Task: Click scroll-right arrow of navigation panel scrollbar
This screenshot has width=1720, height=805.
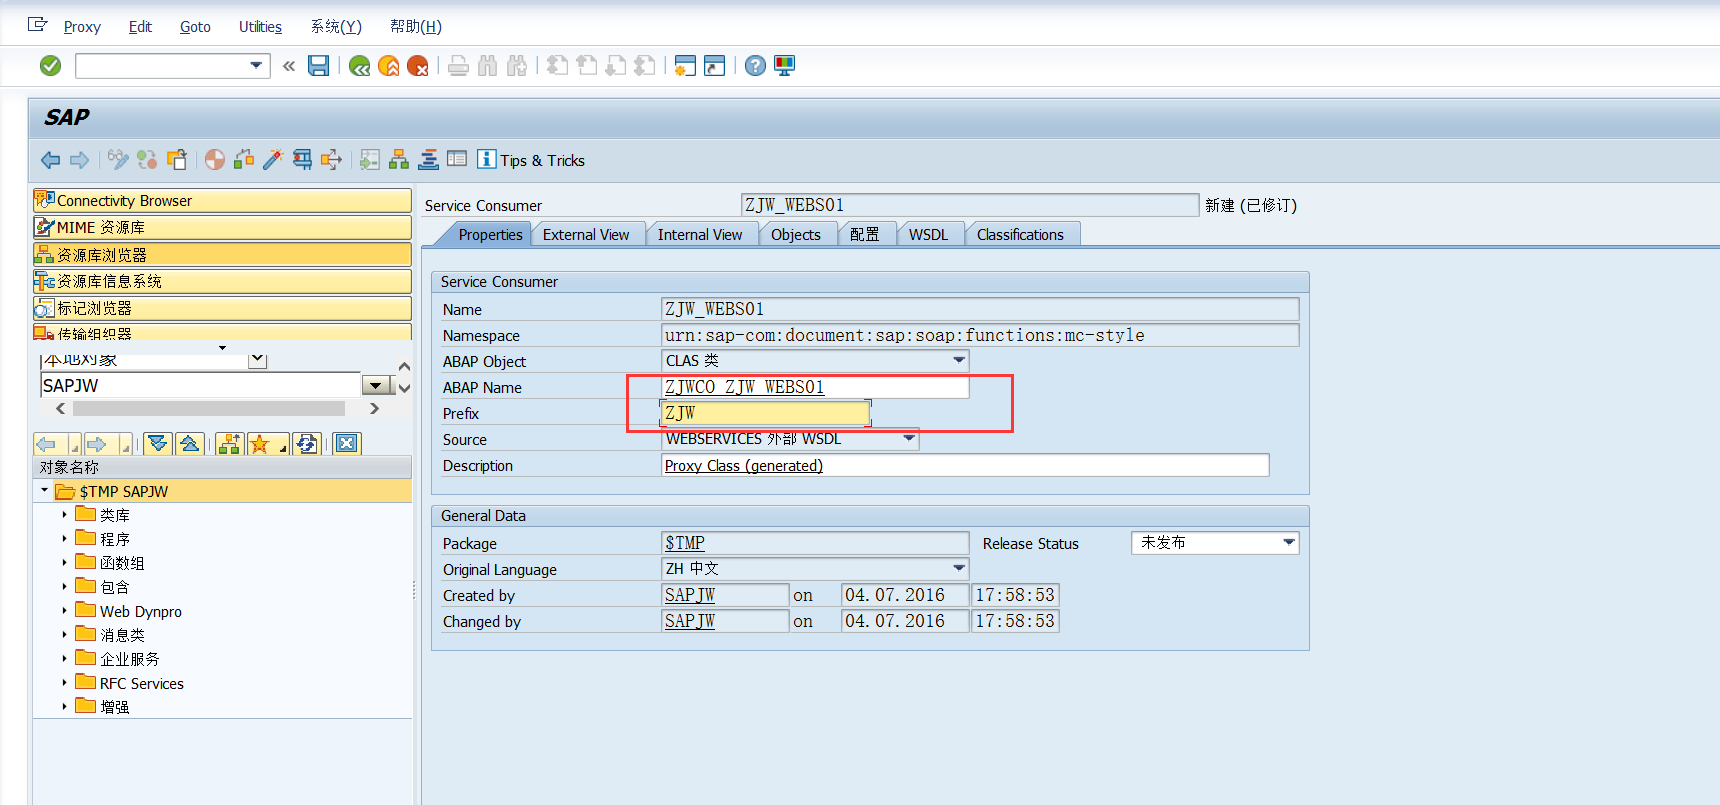Action: coord(375,408)
